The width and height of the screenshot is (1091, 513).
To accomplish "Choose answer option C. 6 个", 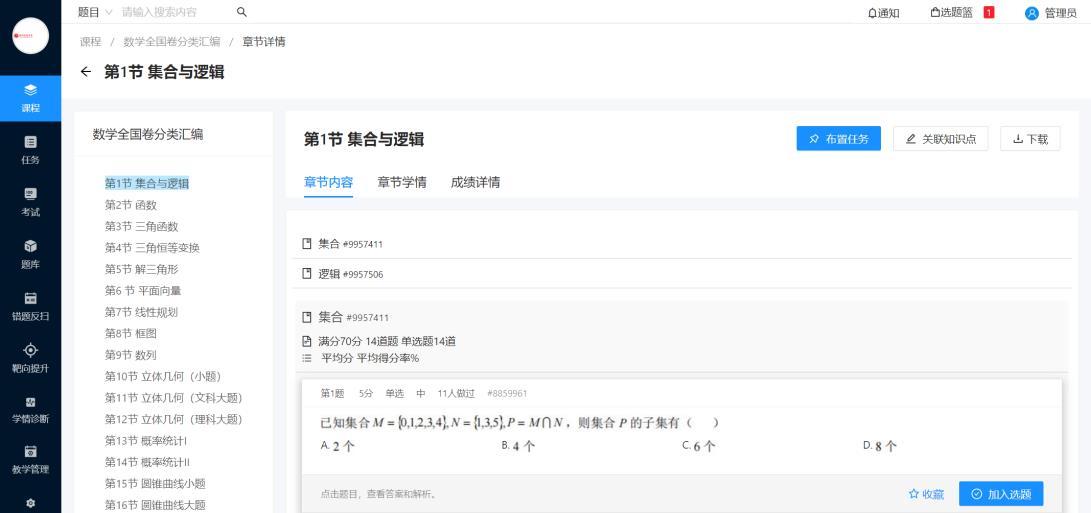I will coord(699,446).
